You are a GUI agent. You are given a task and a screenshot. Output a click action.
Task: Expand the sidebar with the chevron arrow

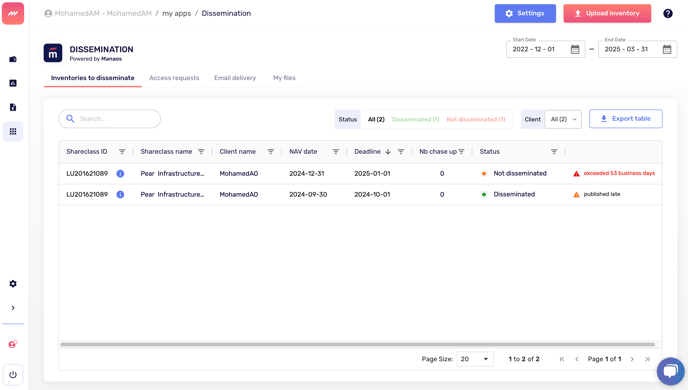pyautogui.click(x=13, y=308)
